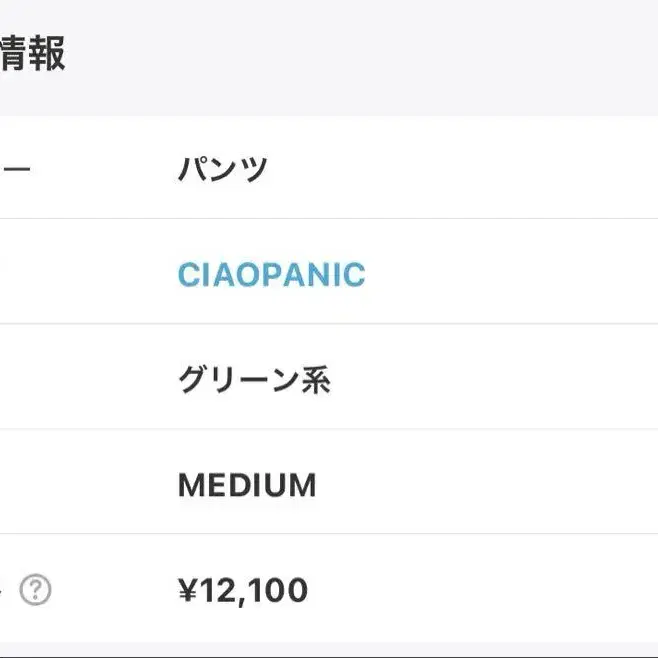658x658 pixels.
Task: Select the パンツ category value
Action: pyautogui.click(x=222, y=169)
